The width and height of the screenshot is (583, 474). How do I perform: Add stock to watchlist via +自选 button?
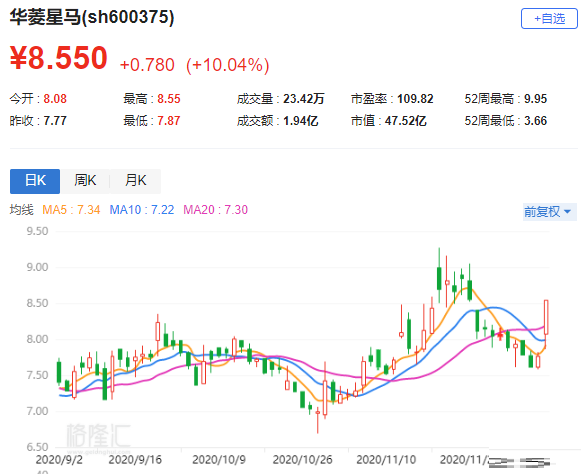549,19
